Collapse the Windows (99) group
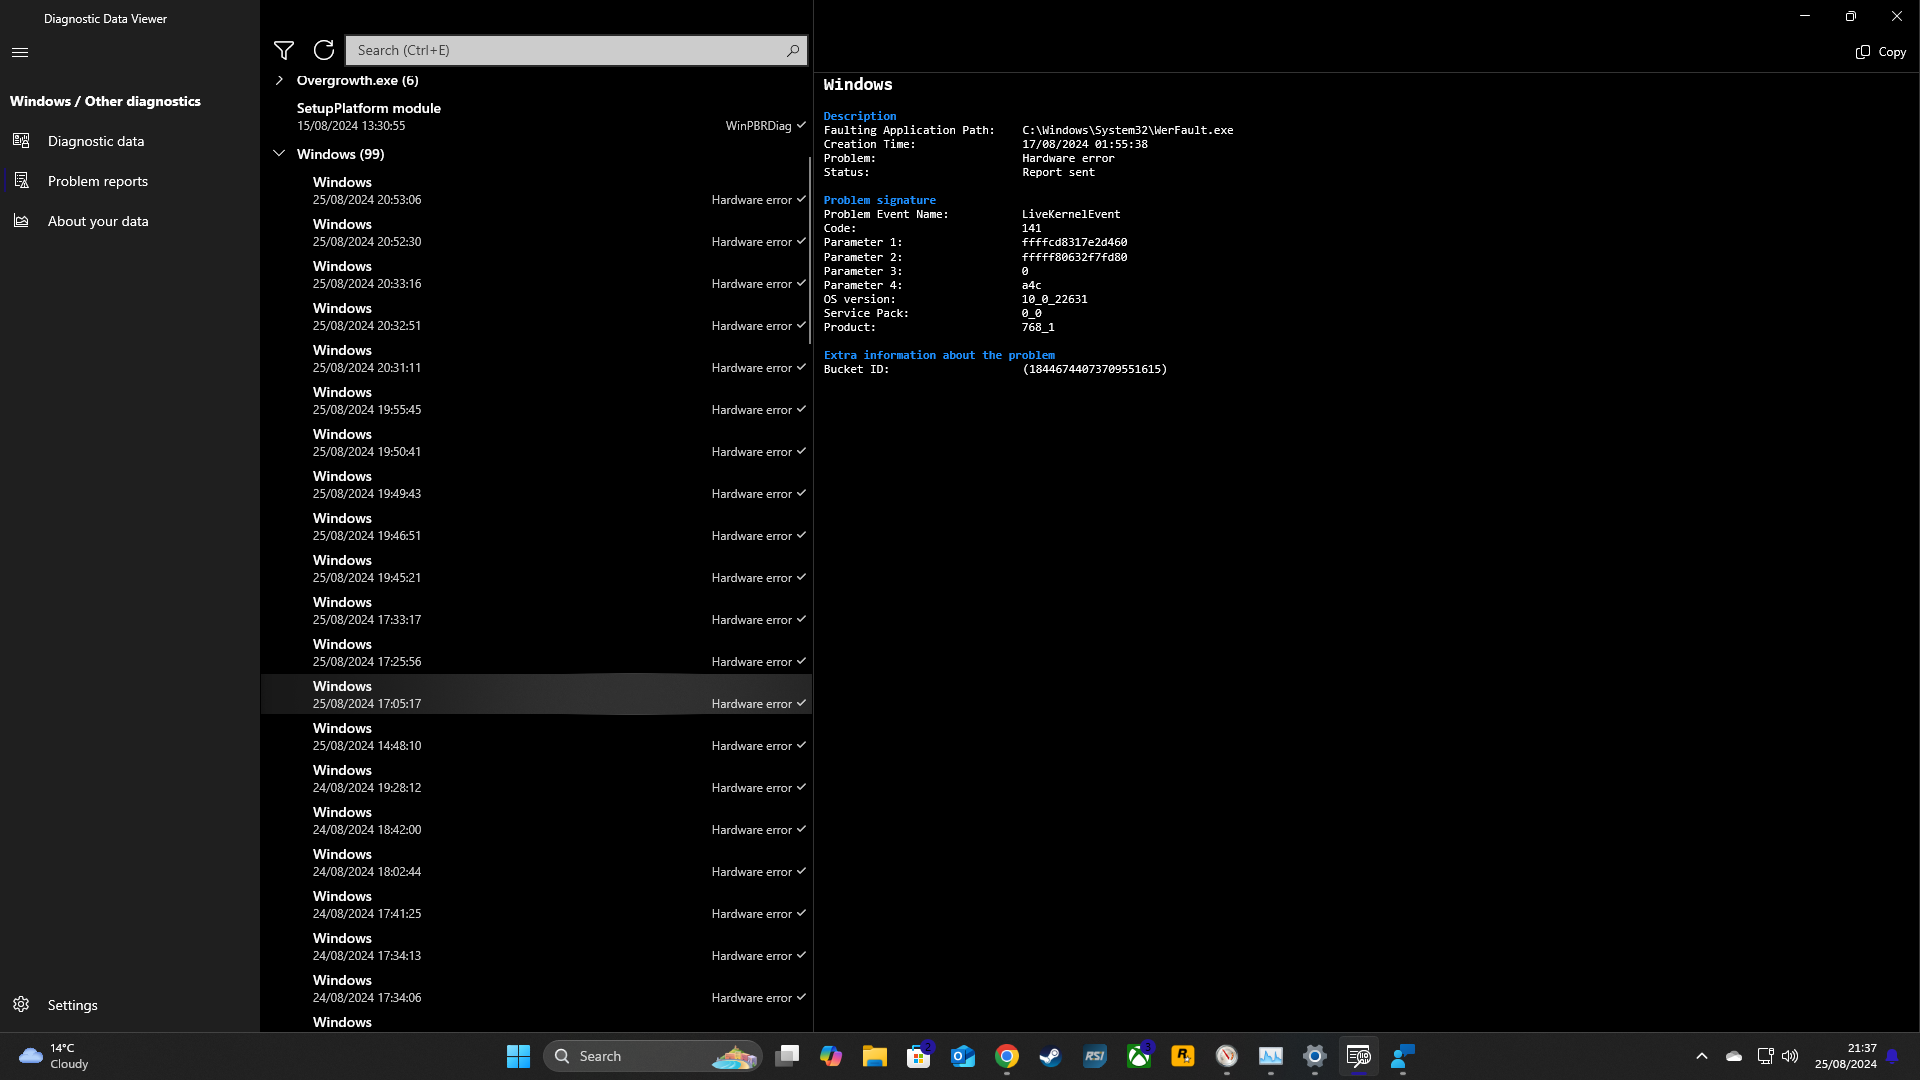This screenshot has width=1920, height=1080. pyautogui.click(x=279, y=154)
